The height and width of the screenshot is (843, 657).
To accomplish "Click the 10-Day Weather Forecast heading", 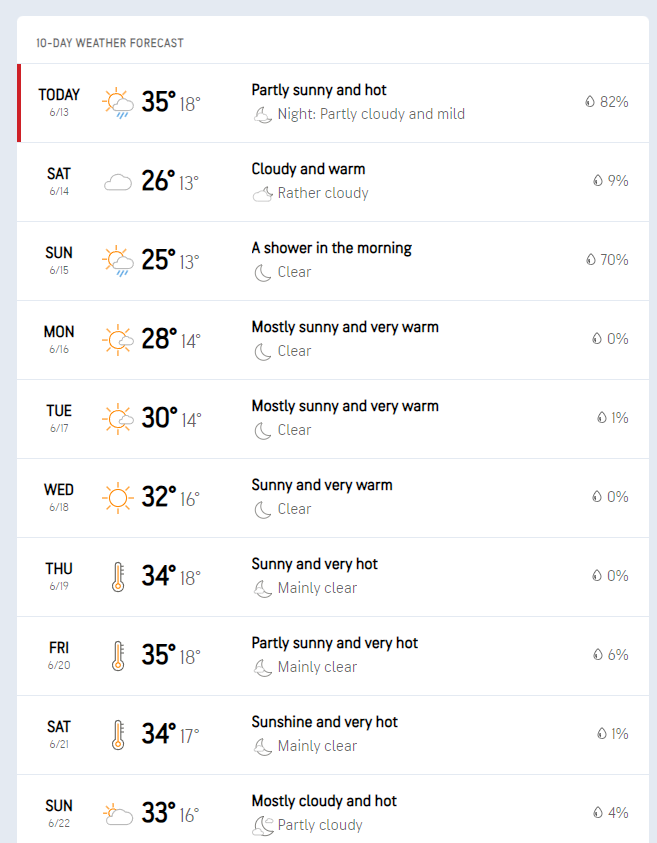I will tap(110, 43).
